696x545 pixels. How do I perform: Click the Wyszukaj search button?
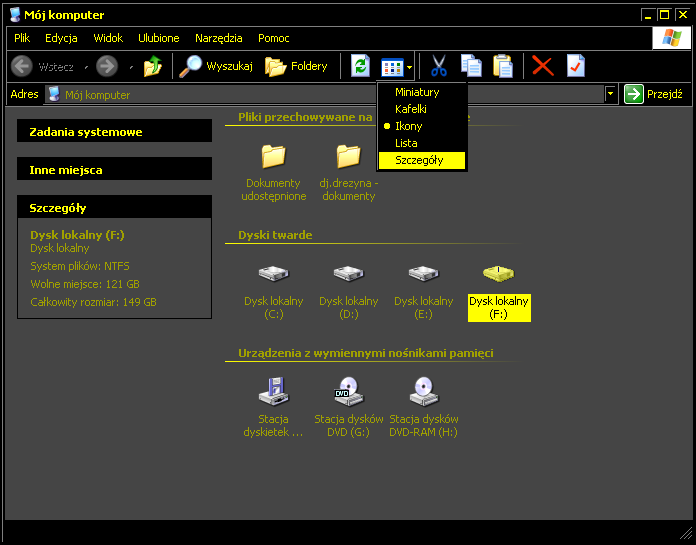(x=216, y=67)
